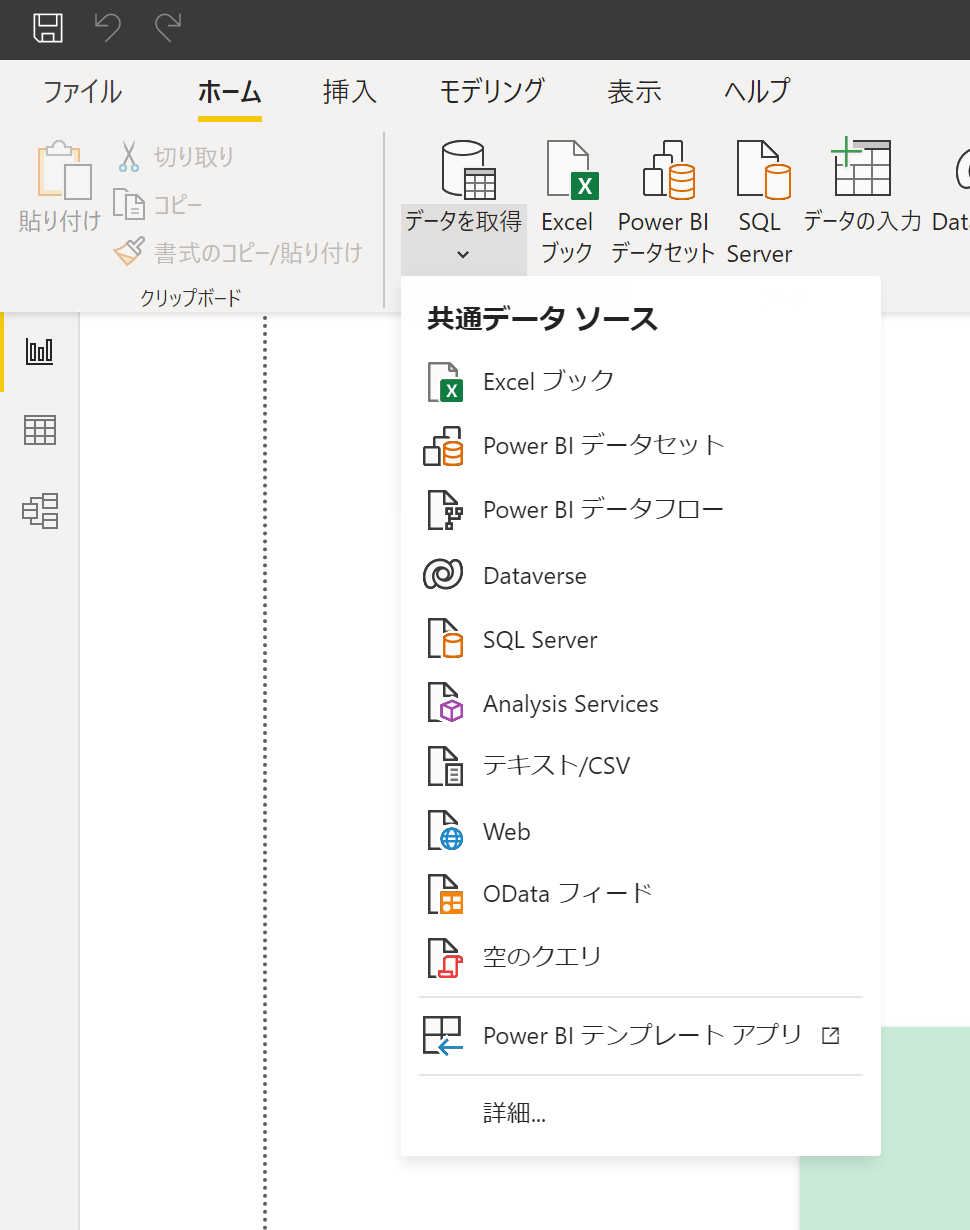
Task: Open the ファイル menu tab
Action: click(x=82, y=92)
